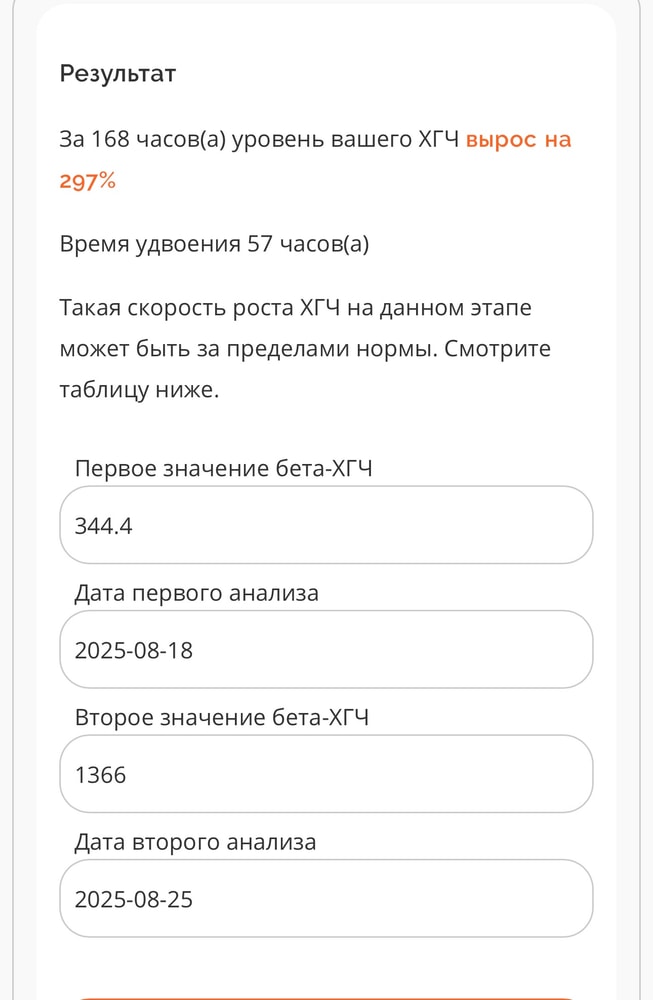Tap the orange 297% growth value
This screenshot has height=1000, width=653.
(88, 181)
